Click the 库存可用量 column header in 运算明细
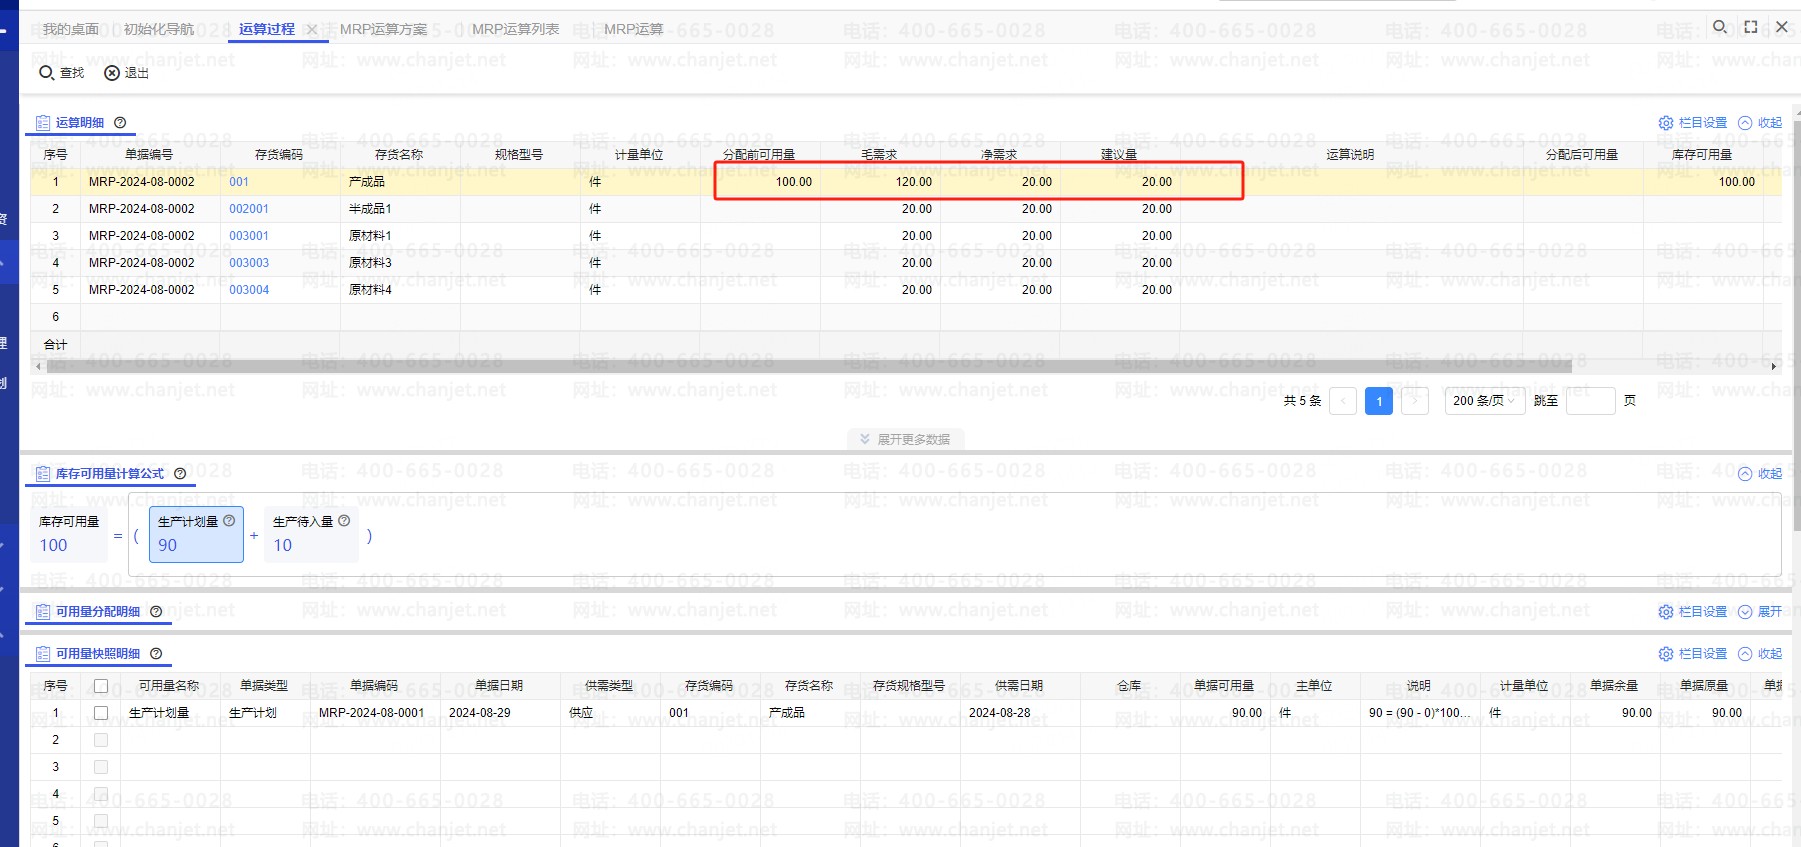The image size is (1801, 847). point(1702,154)
